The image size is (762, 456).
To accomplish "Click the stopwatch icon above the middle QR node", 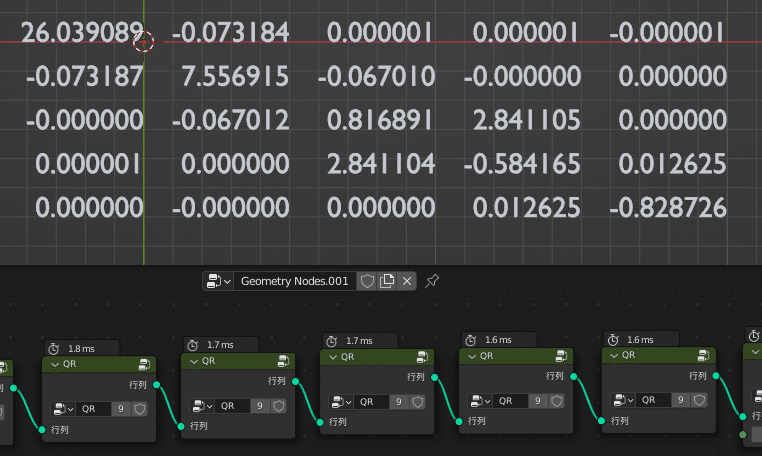I will click(x=332, y=341).
